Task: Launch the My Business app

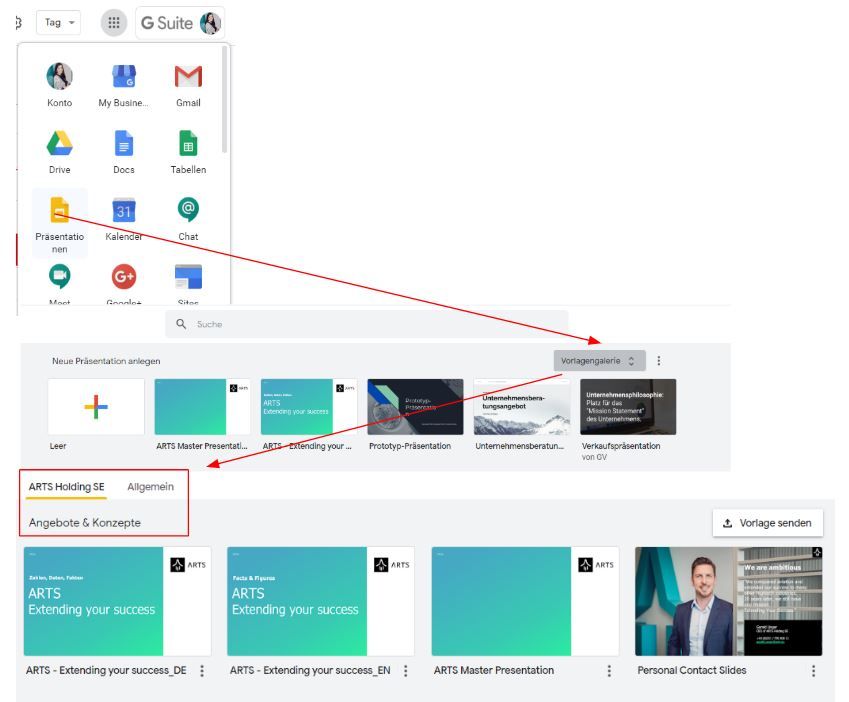Action: (123, 84)
